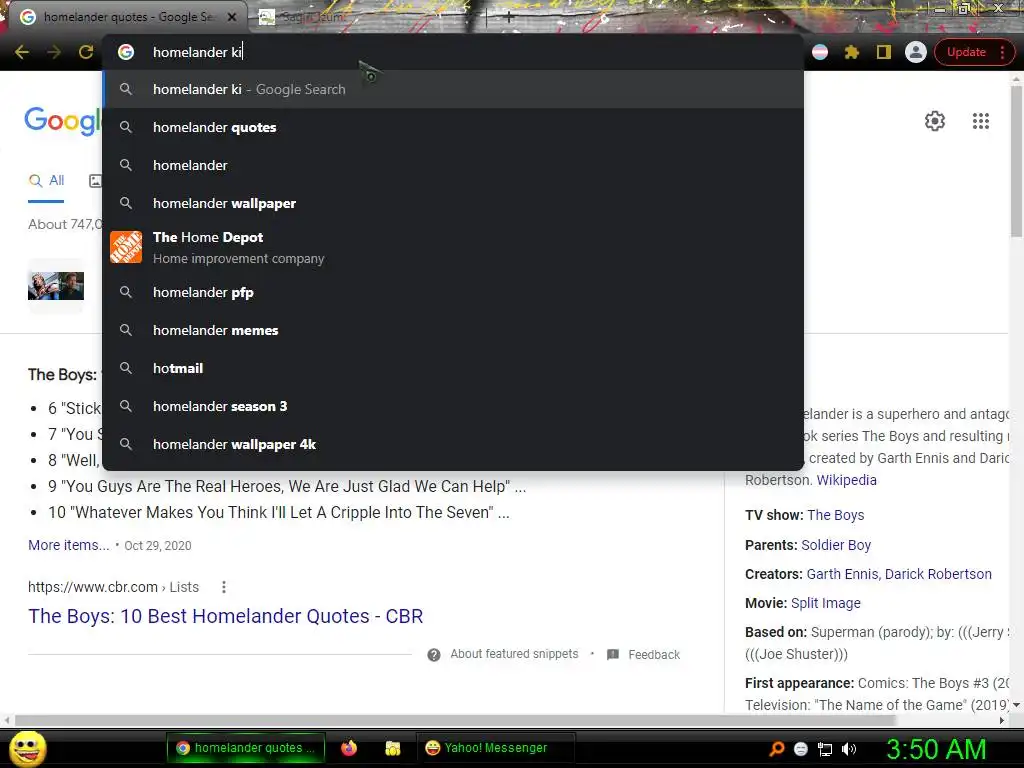Open the Extensions puzzle icon
Viewport: 1024px width, 768px height.
[852, 52]
